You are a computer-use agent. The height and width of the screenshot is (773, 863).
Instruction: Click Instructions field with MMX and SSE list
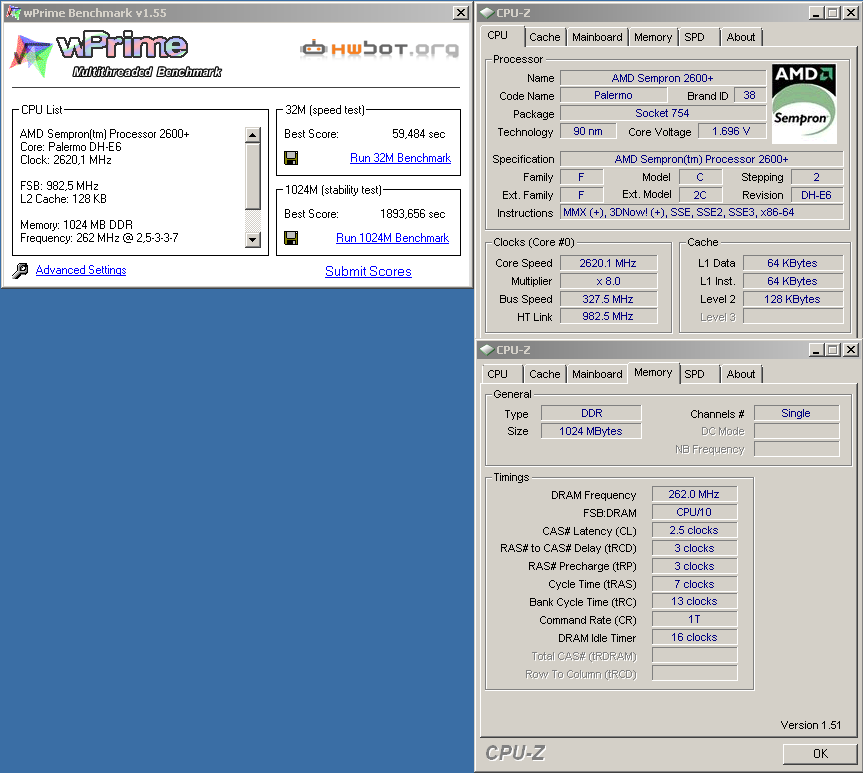(x=701, y=212)
